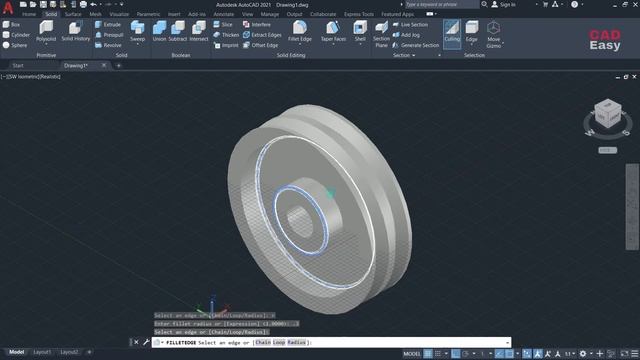This screenshot has width=640, height=360.
Task: Open the status bar customization menu
Action: (635, 353)
